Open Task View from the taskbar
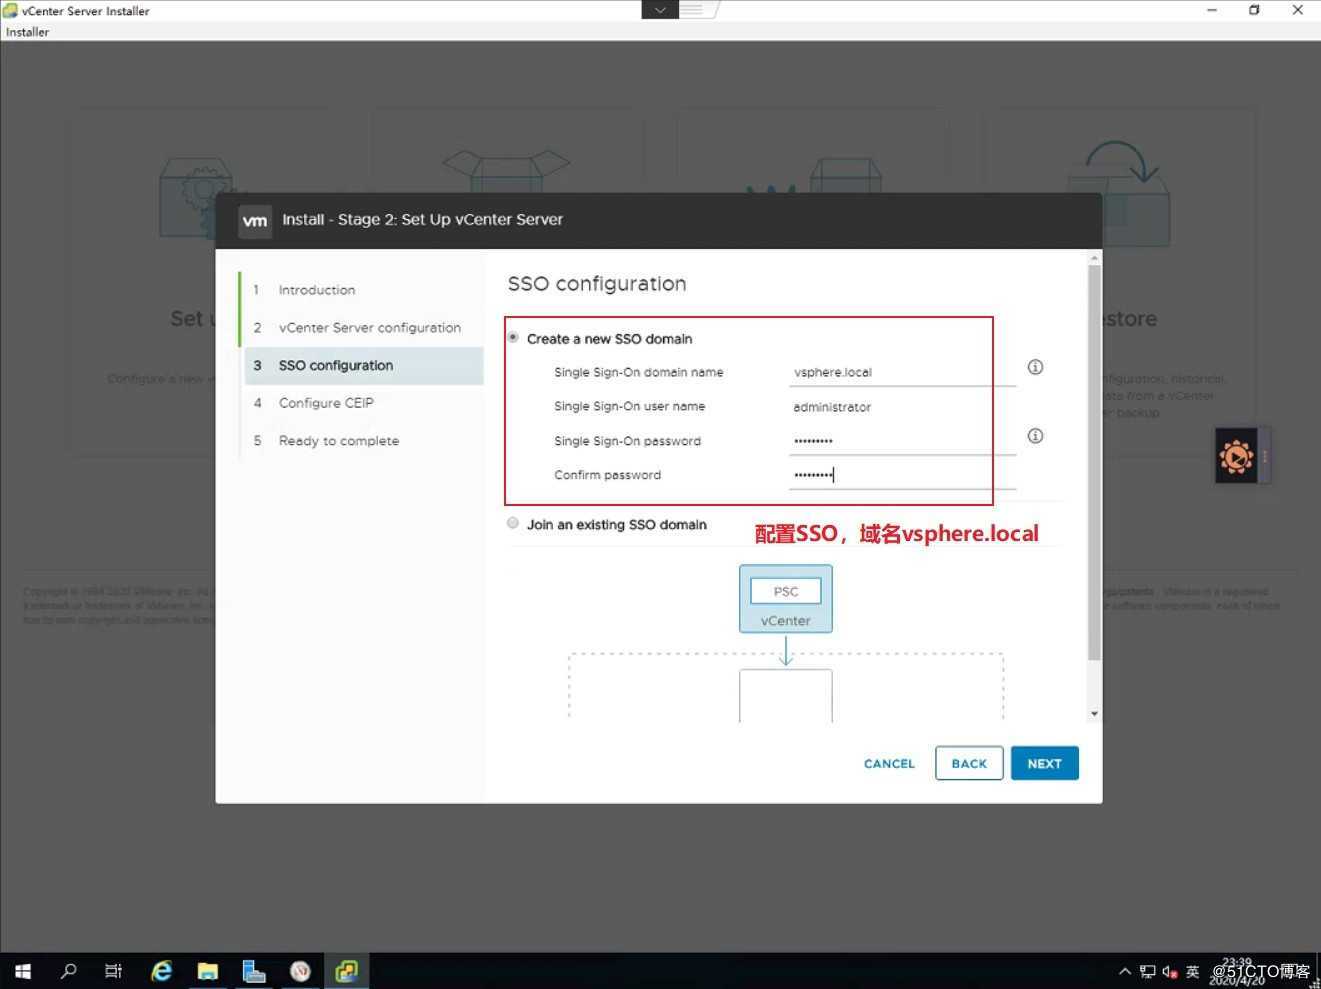The width and height of the screenshot is (1321, 989). [x=113, y=971]
